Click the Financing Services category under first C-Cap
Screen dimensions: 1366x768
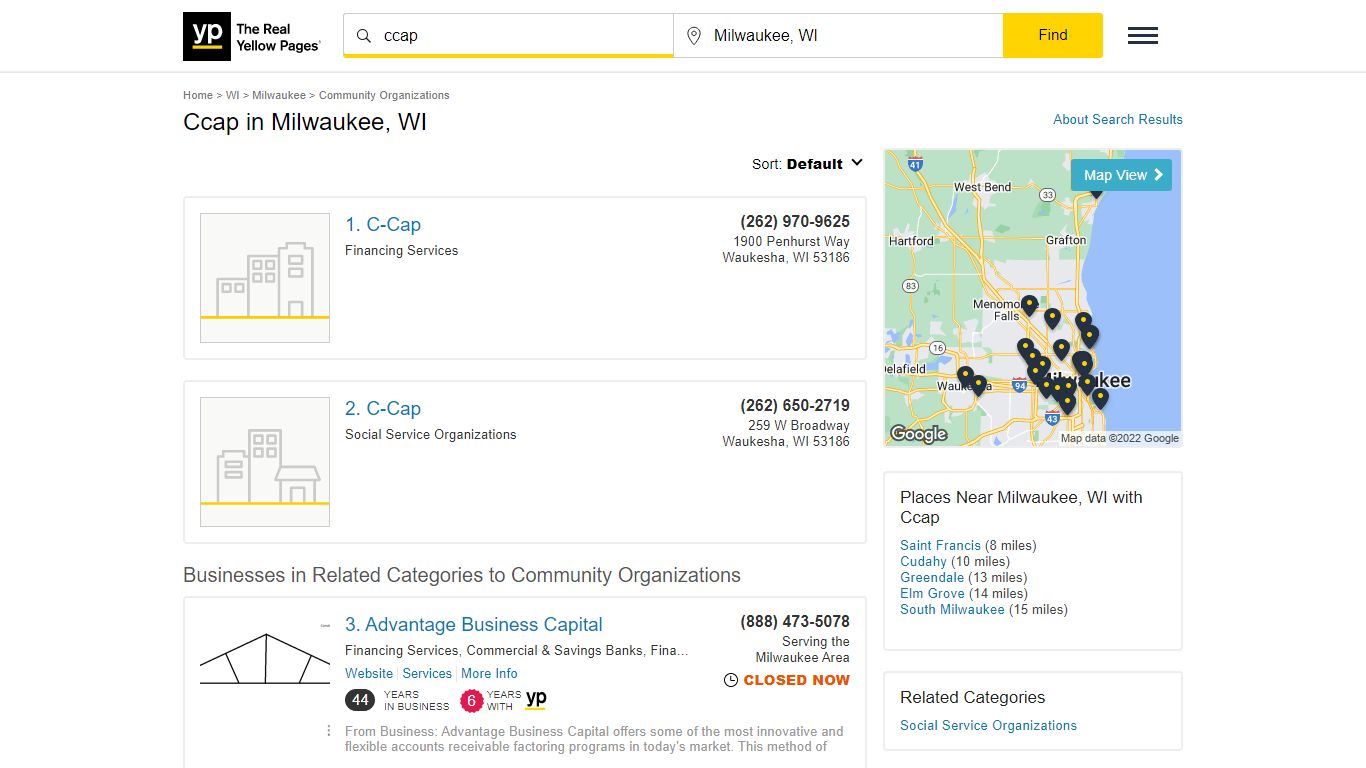pyautogui.click(x=401, y=250)
